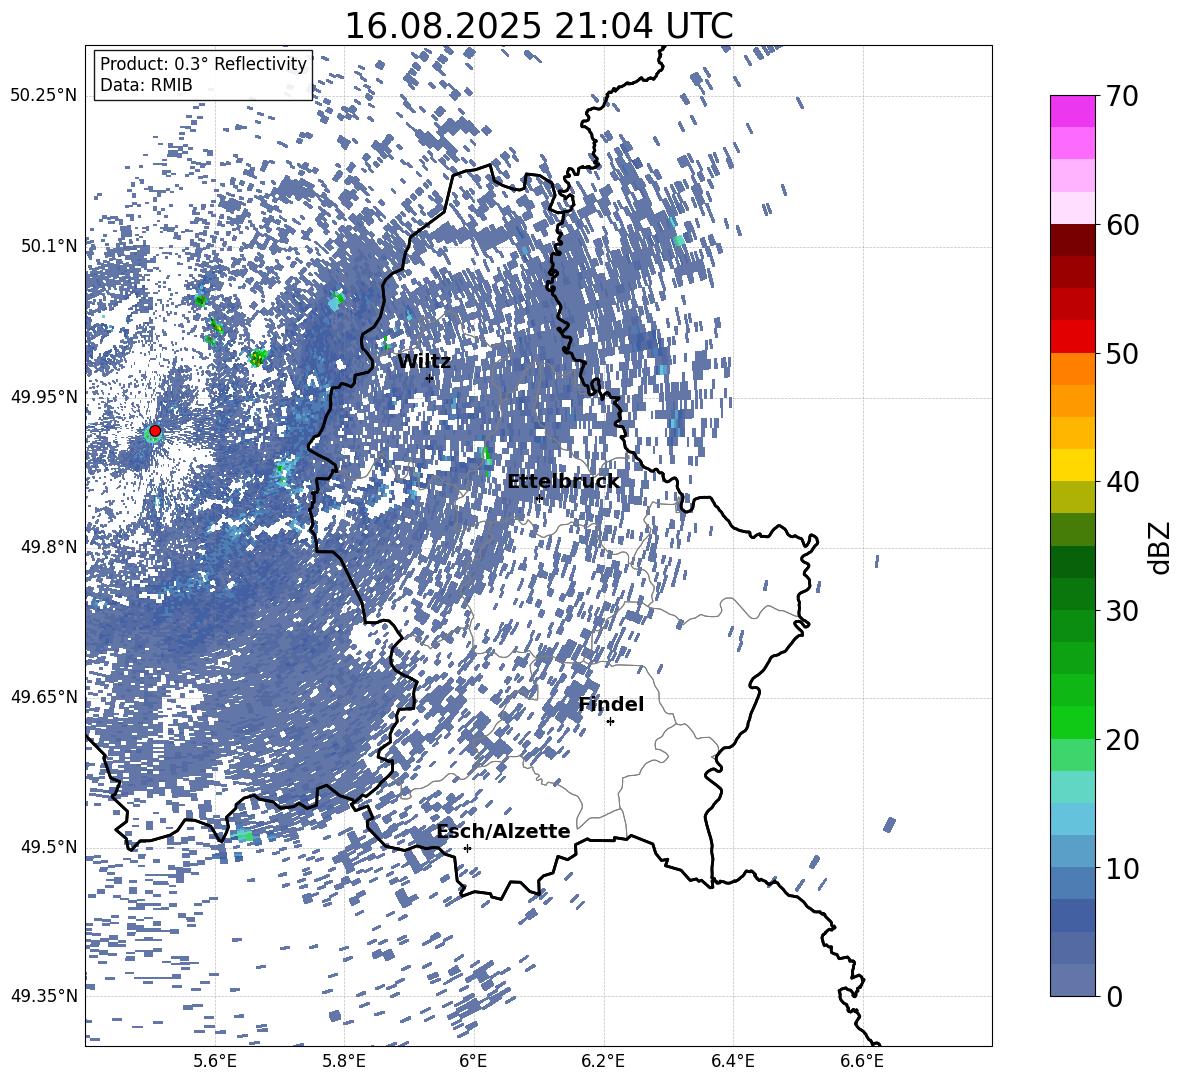Click the Wiltz city label
Screen dimensions: 1184x1081
tap(424, 362)
